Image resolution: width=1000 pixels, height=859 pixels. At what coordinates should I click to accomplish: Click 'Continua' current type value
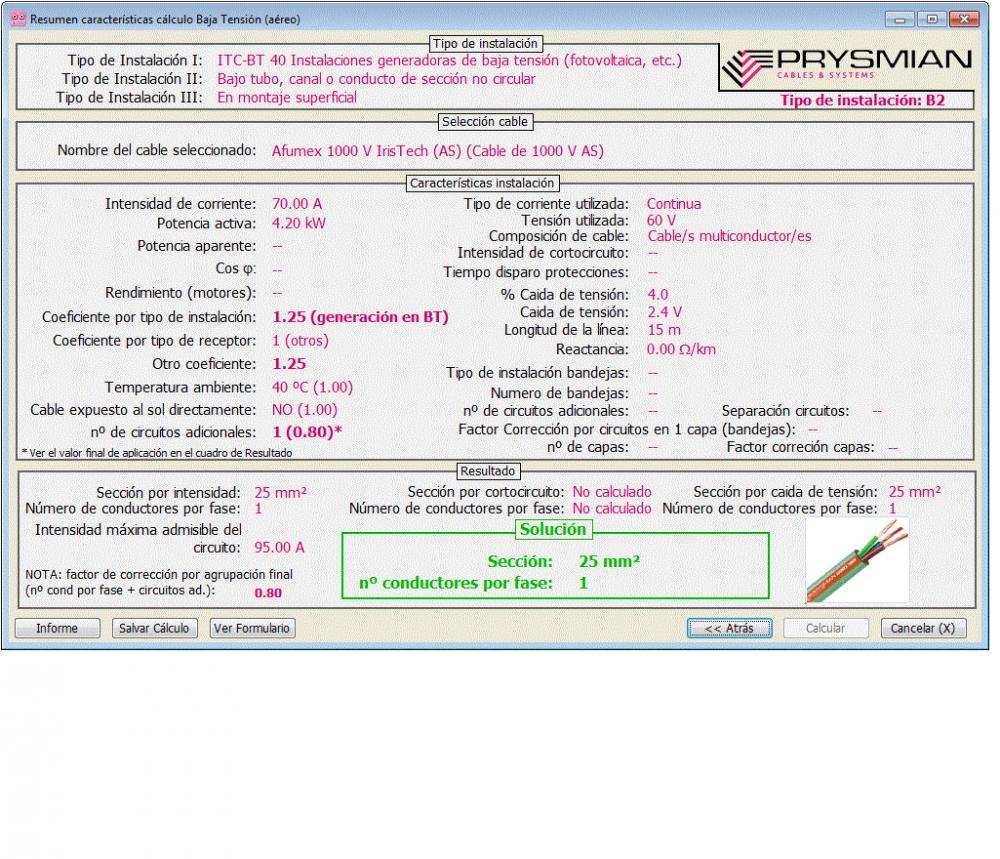pyautogui.click(x=673, y=204)
